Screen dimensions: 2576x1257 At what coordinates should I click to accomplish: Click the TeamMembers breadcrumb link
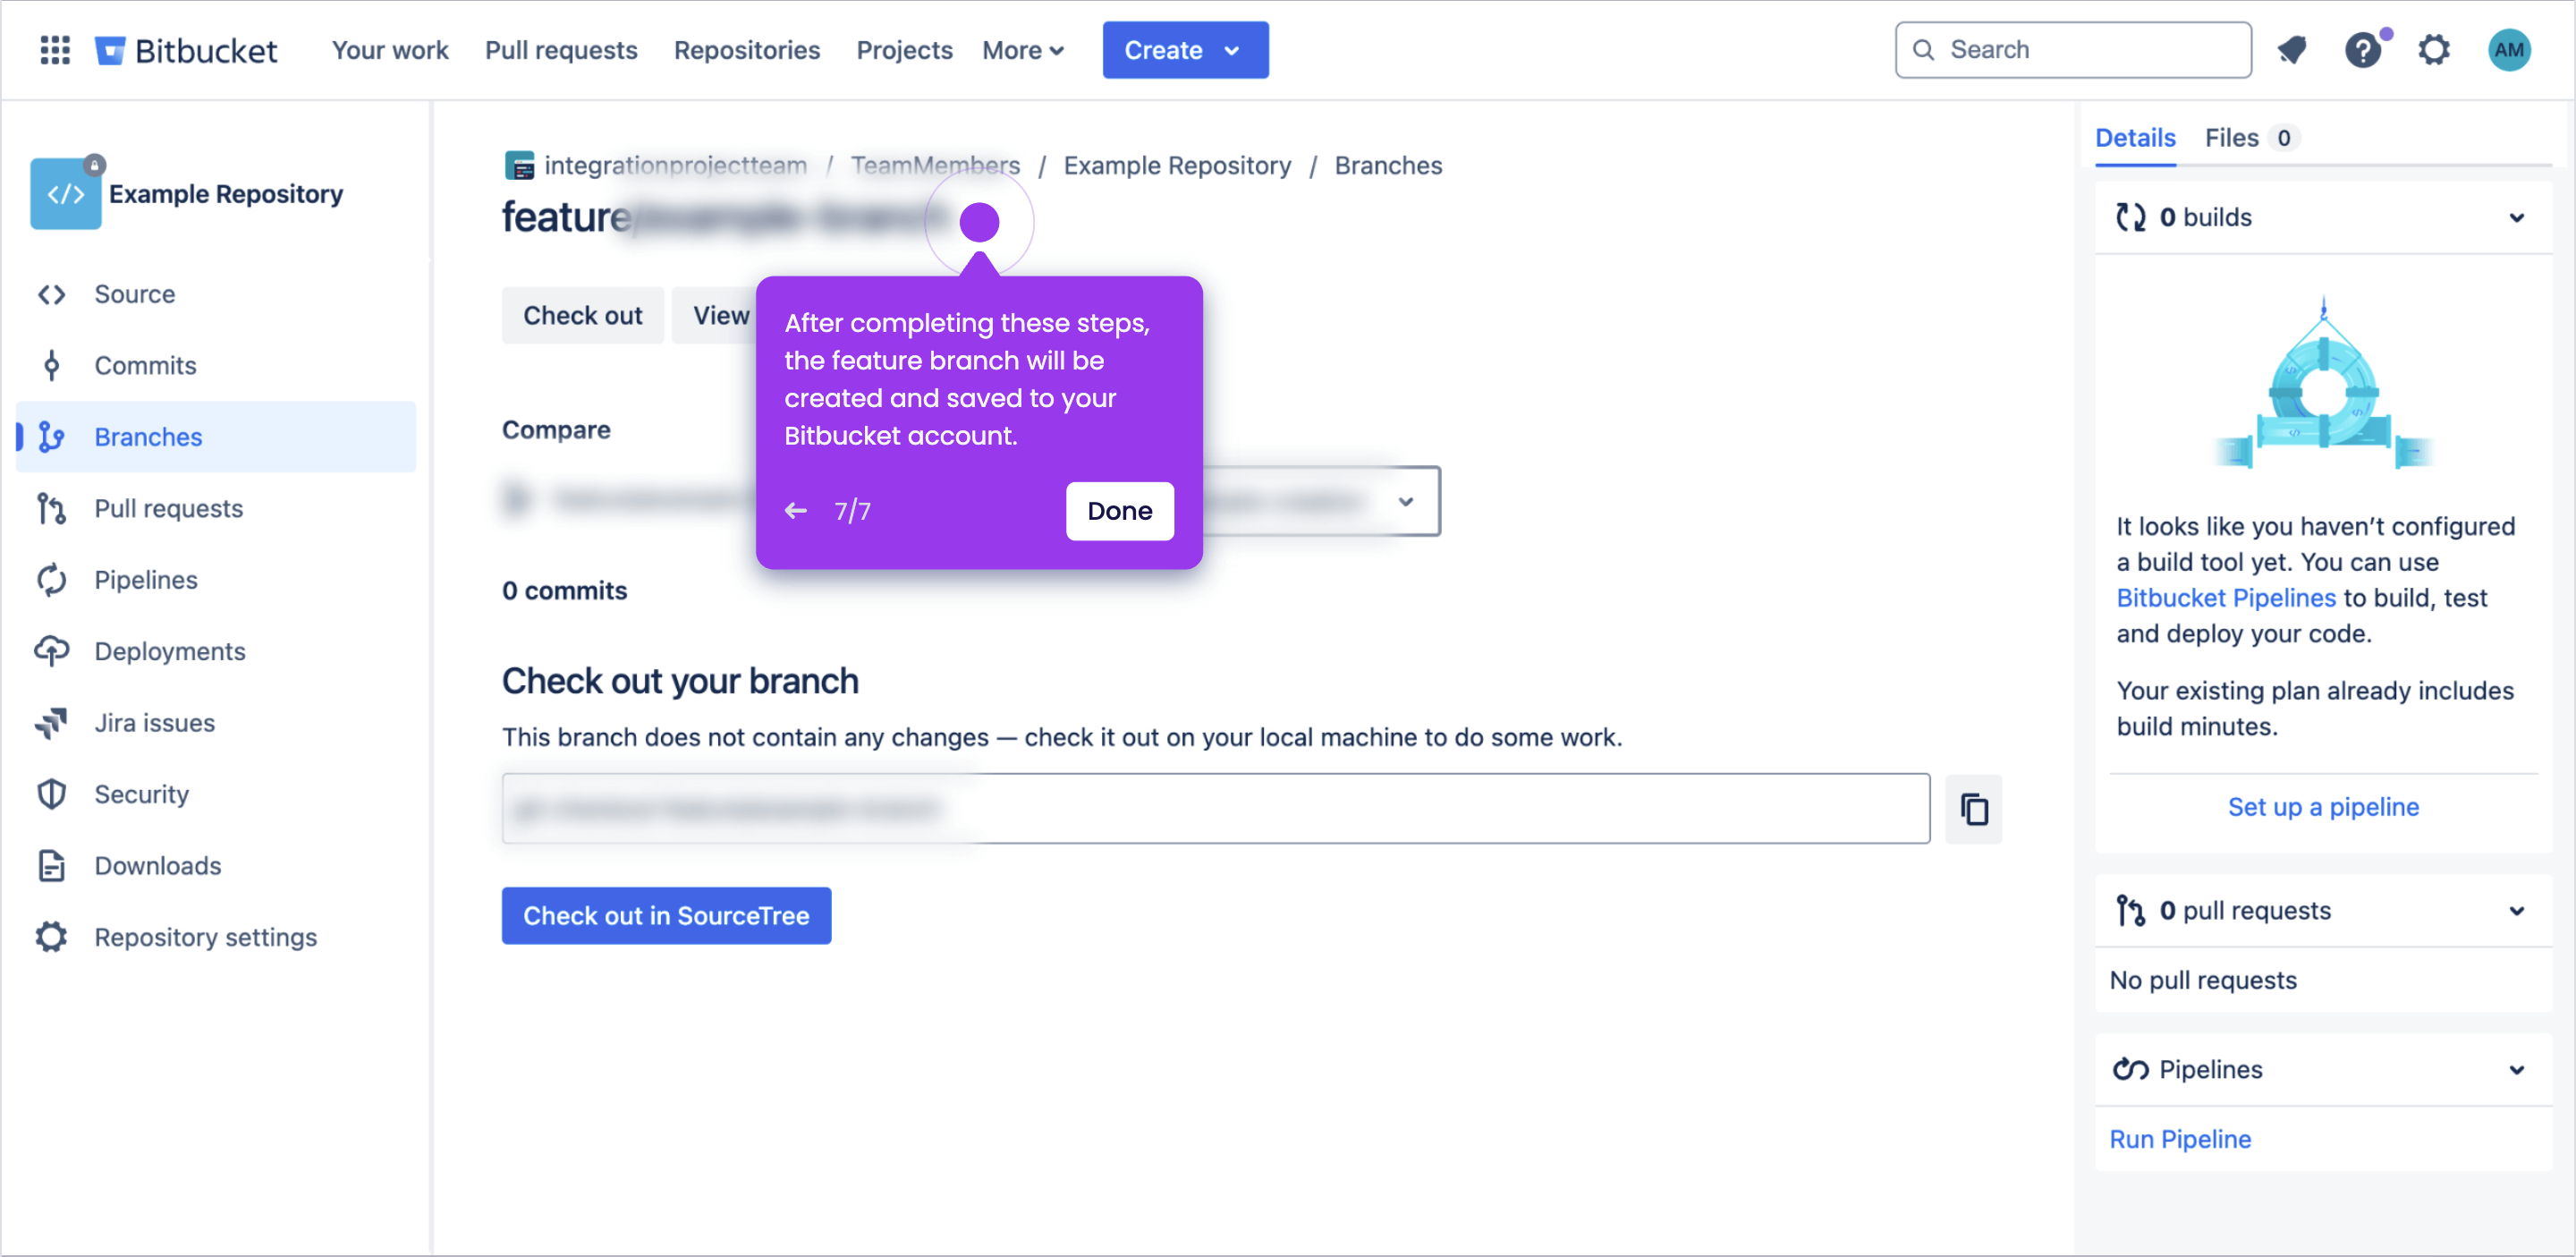[934, 165]
